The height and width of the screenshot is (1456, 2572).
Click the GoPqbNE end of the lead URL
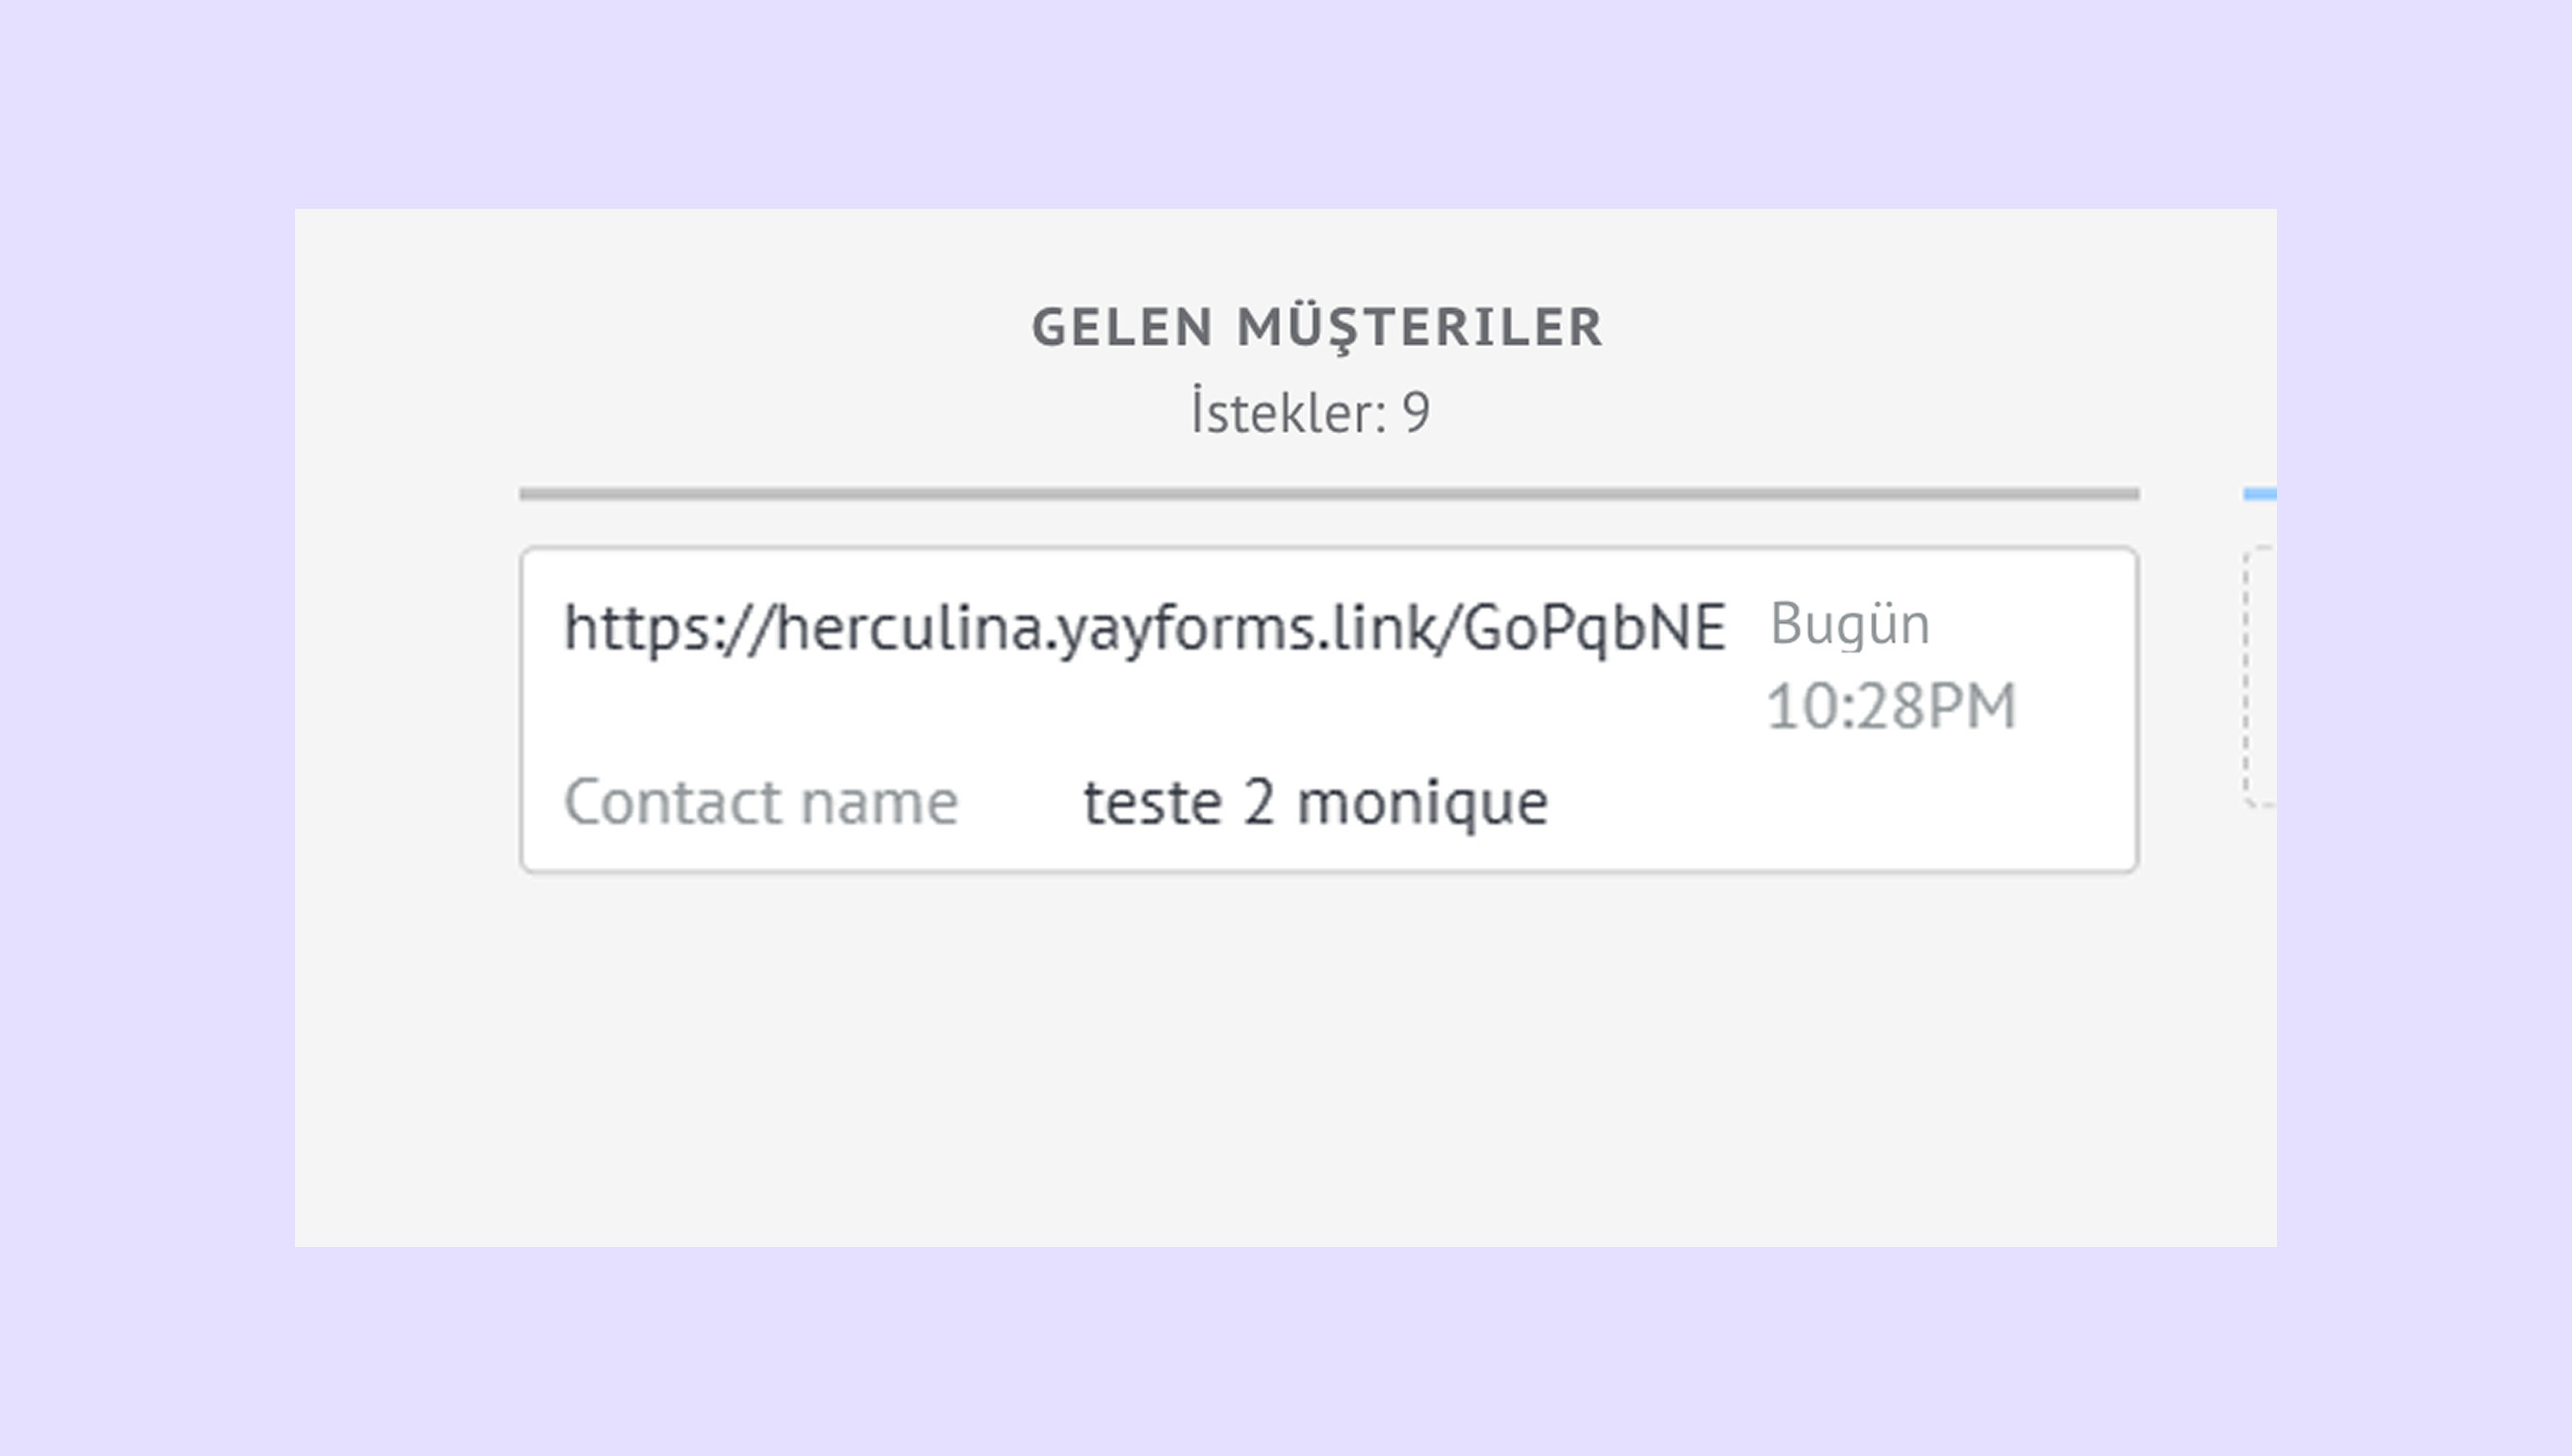pos(1595,628)
